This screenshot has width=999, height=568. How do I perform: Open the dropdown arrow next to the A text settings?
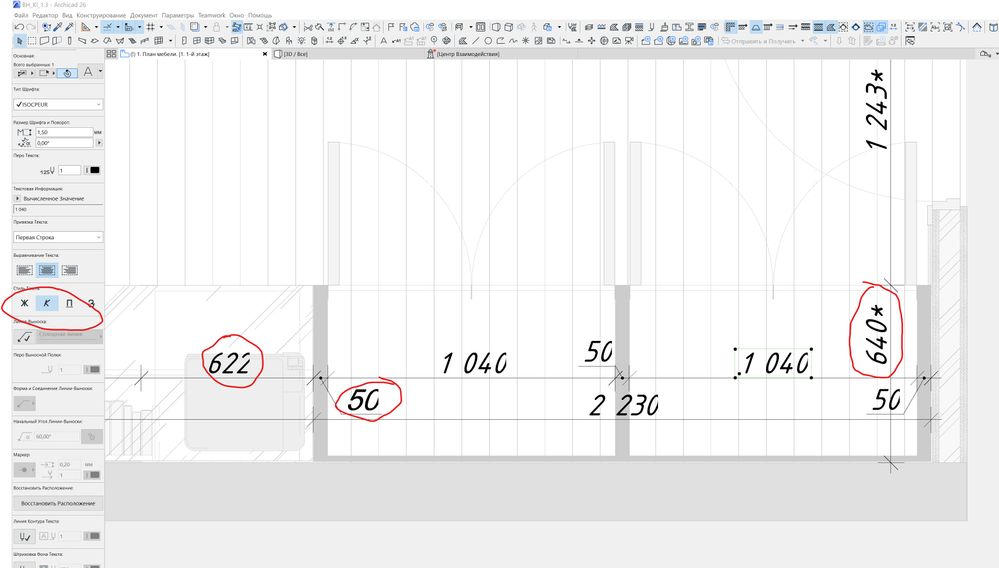[x=100, y=71]
